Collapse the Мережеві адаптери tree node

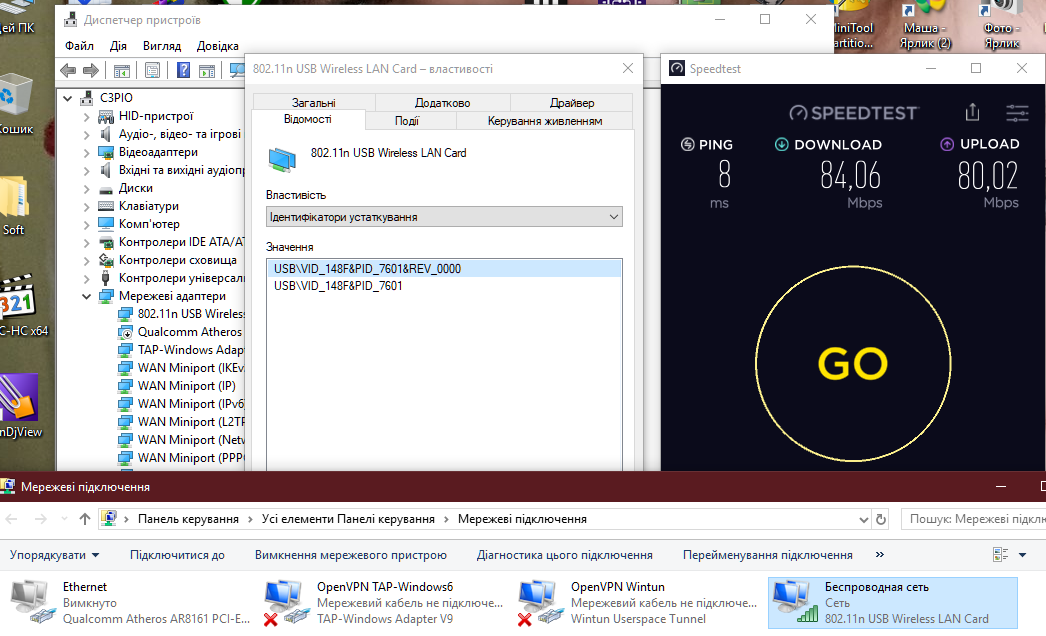click(x=87, y=296)
